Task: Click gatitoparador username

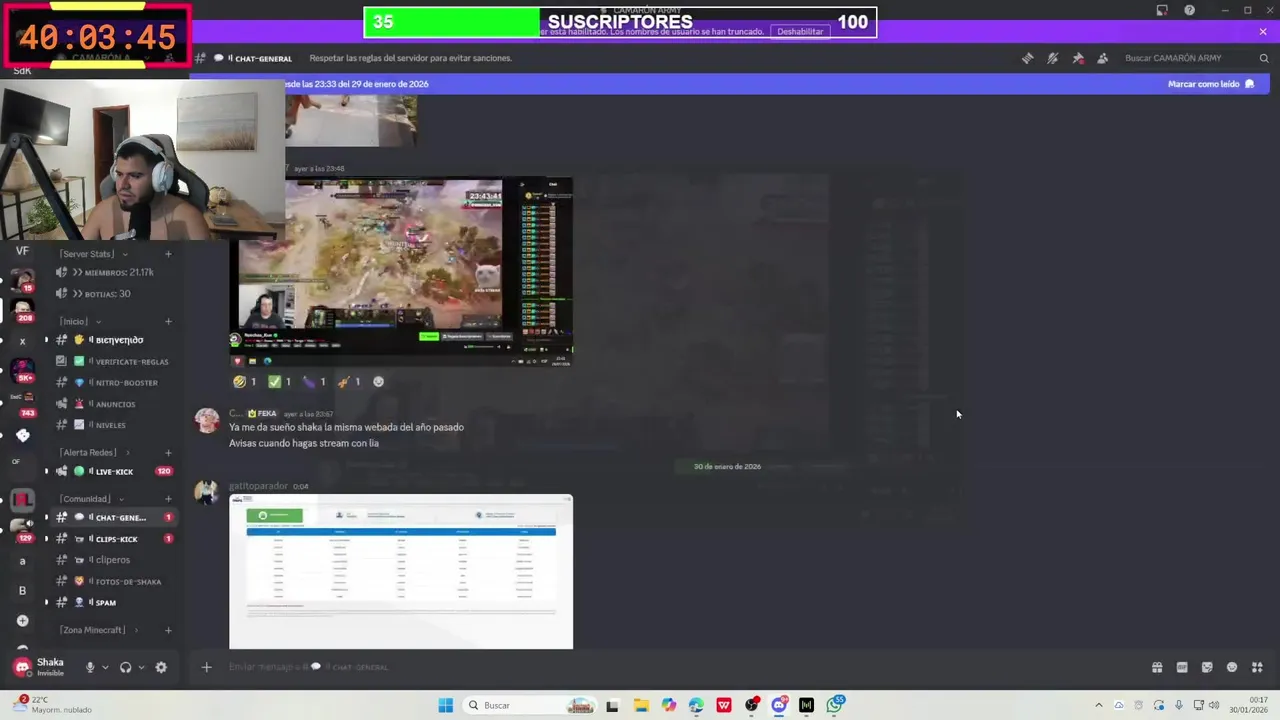Action: pyautogui.click(x=258, y=486)
